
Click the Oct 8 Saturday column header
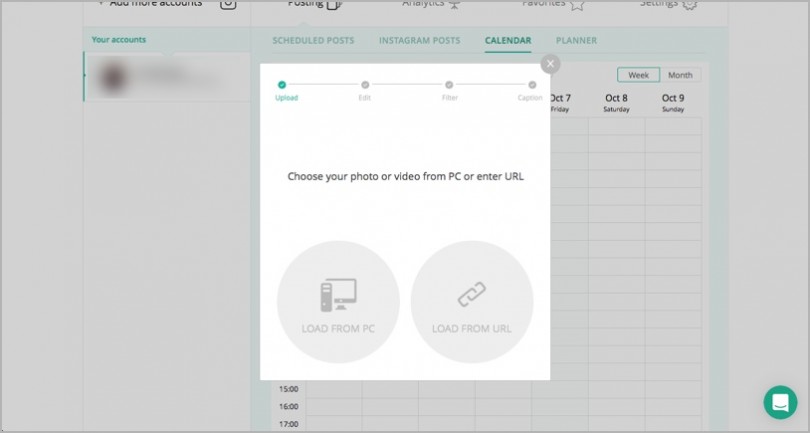[617, 103]
